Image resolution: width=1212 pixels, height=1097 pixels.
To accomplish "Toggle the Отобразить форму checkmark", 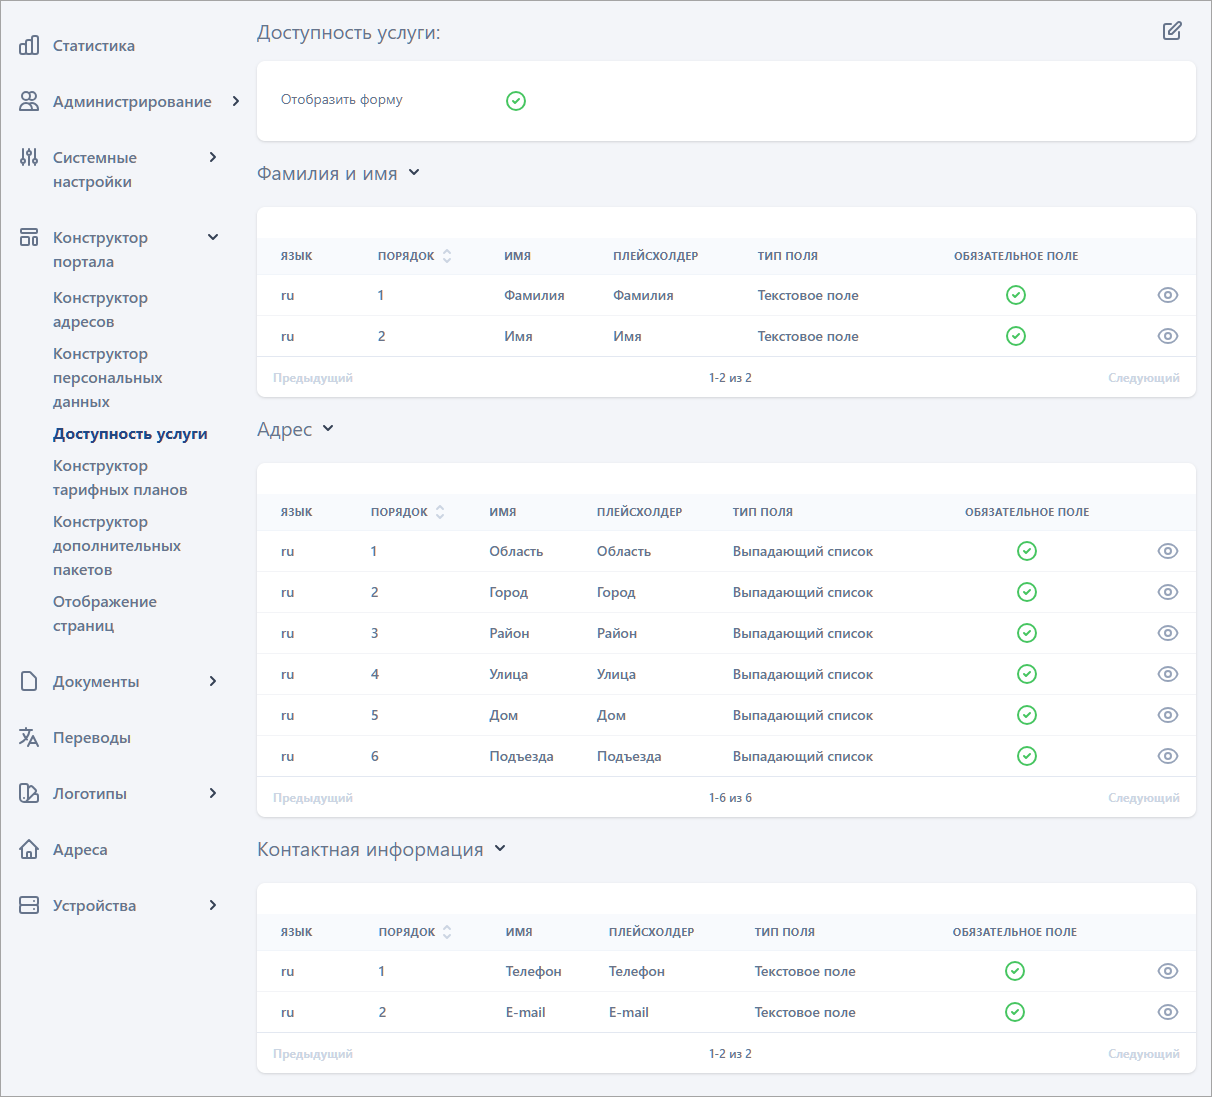I will [516, 101].
